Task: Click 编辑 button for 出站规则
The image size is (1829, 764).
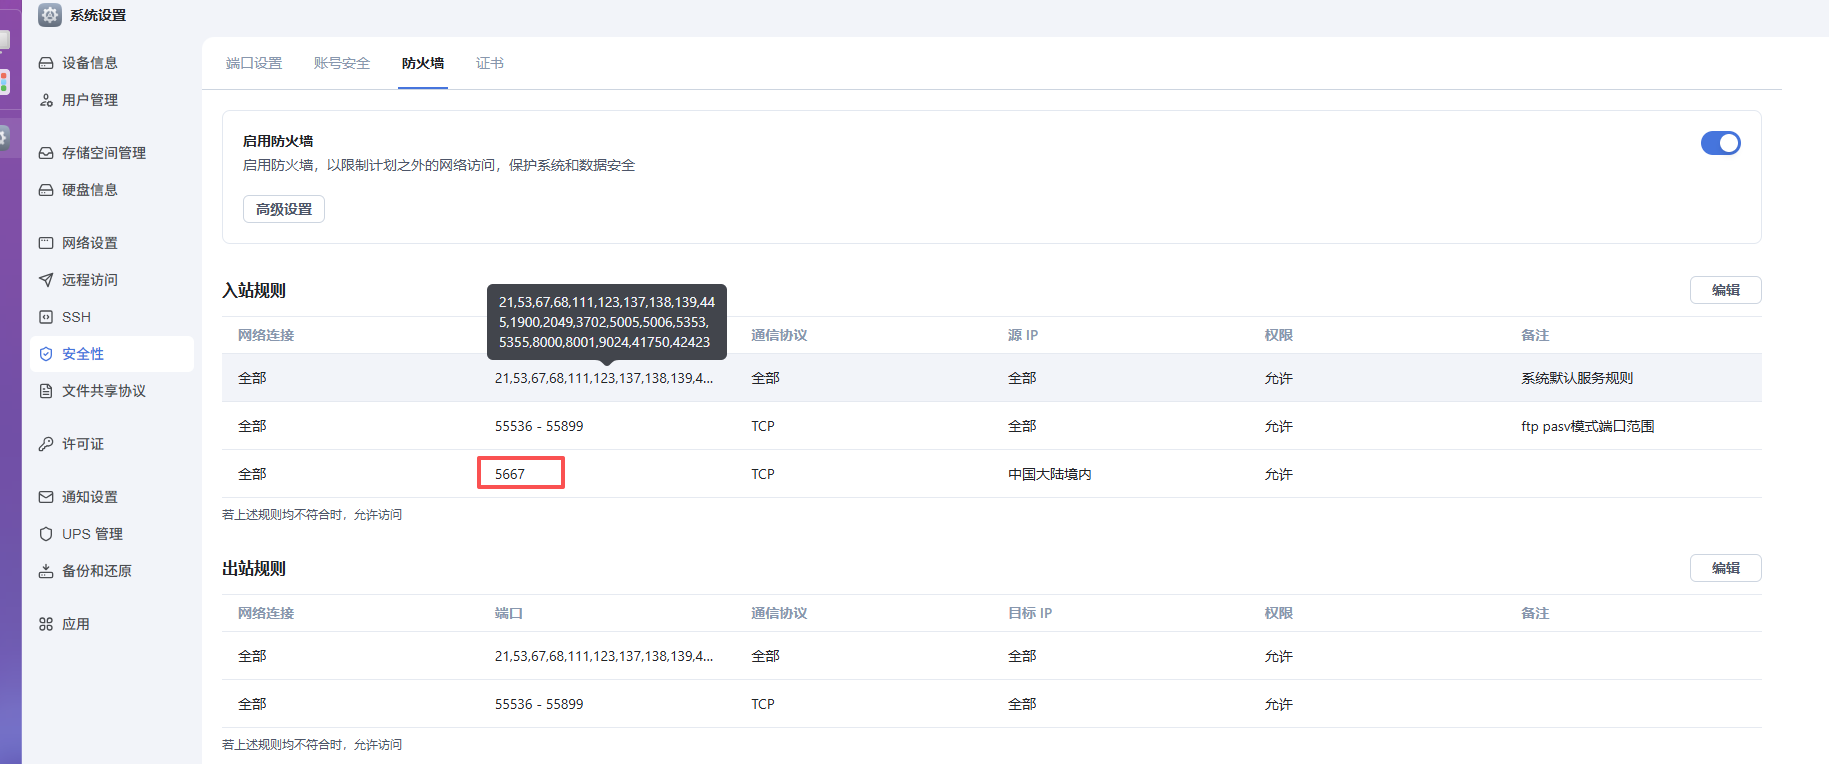Action: click(x=1725, y=568)
